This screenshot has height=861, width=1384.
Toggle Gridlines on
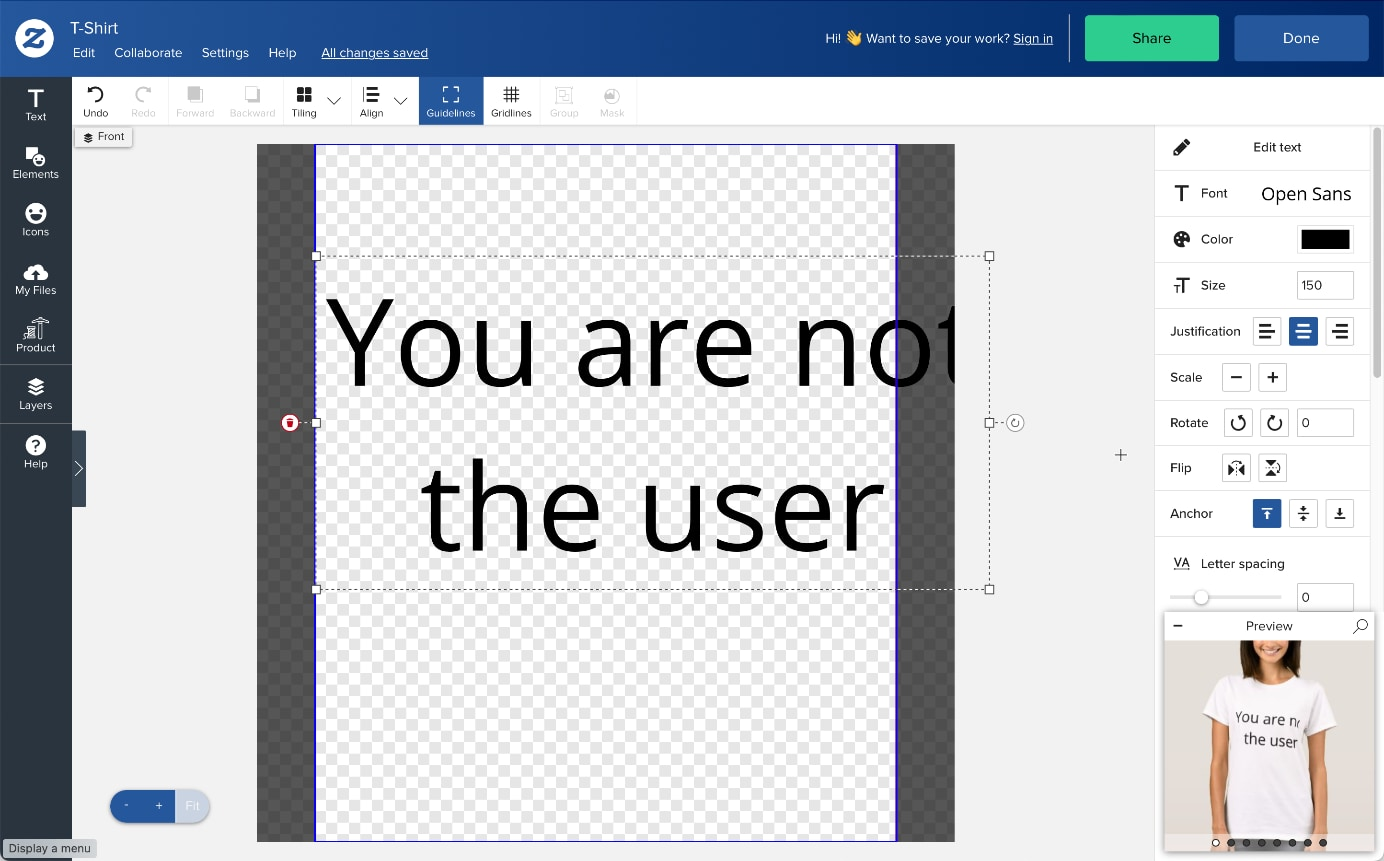pos(511,100)
